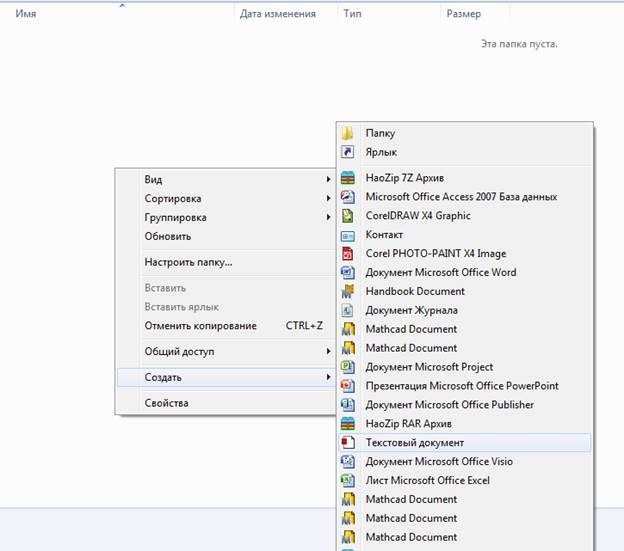Expand the Сортировка submenu arrow

pyautogui.click(x=328, y=198)
